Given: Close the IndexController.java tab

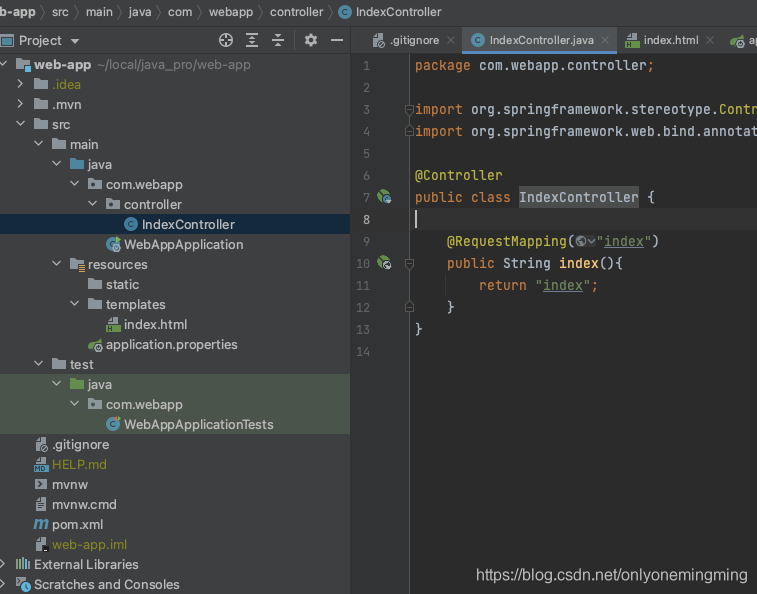Looking at the screenshot, I should click(605, 40).
